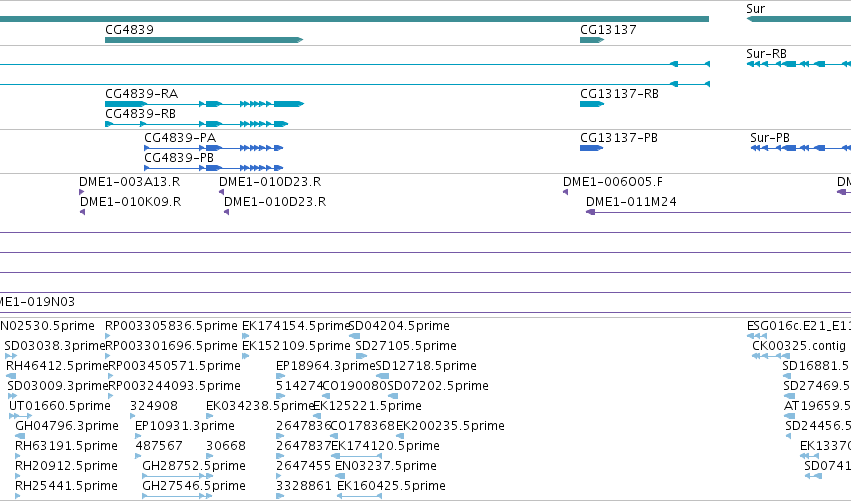Select the EK174120.5prime EST label
The image size is (851, 501).
[x=385, y=446]
